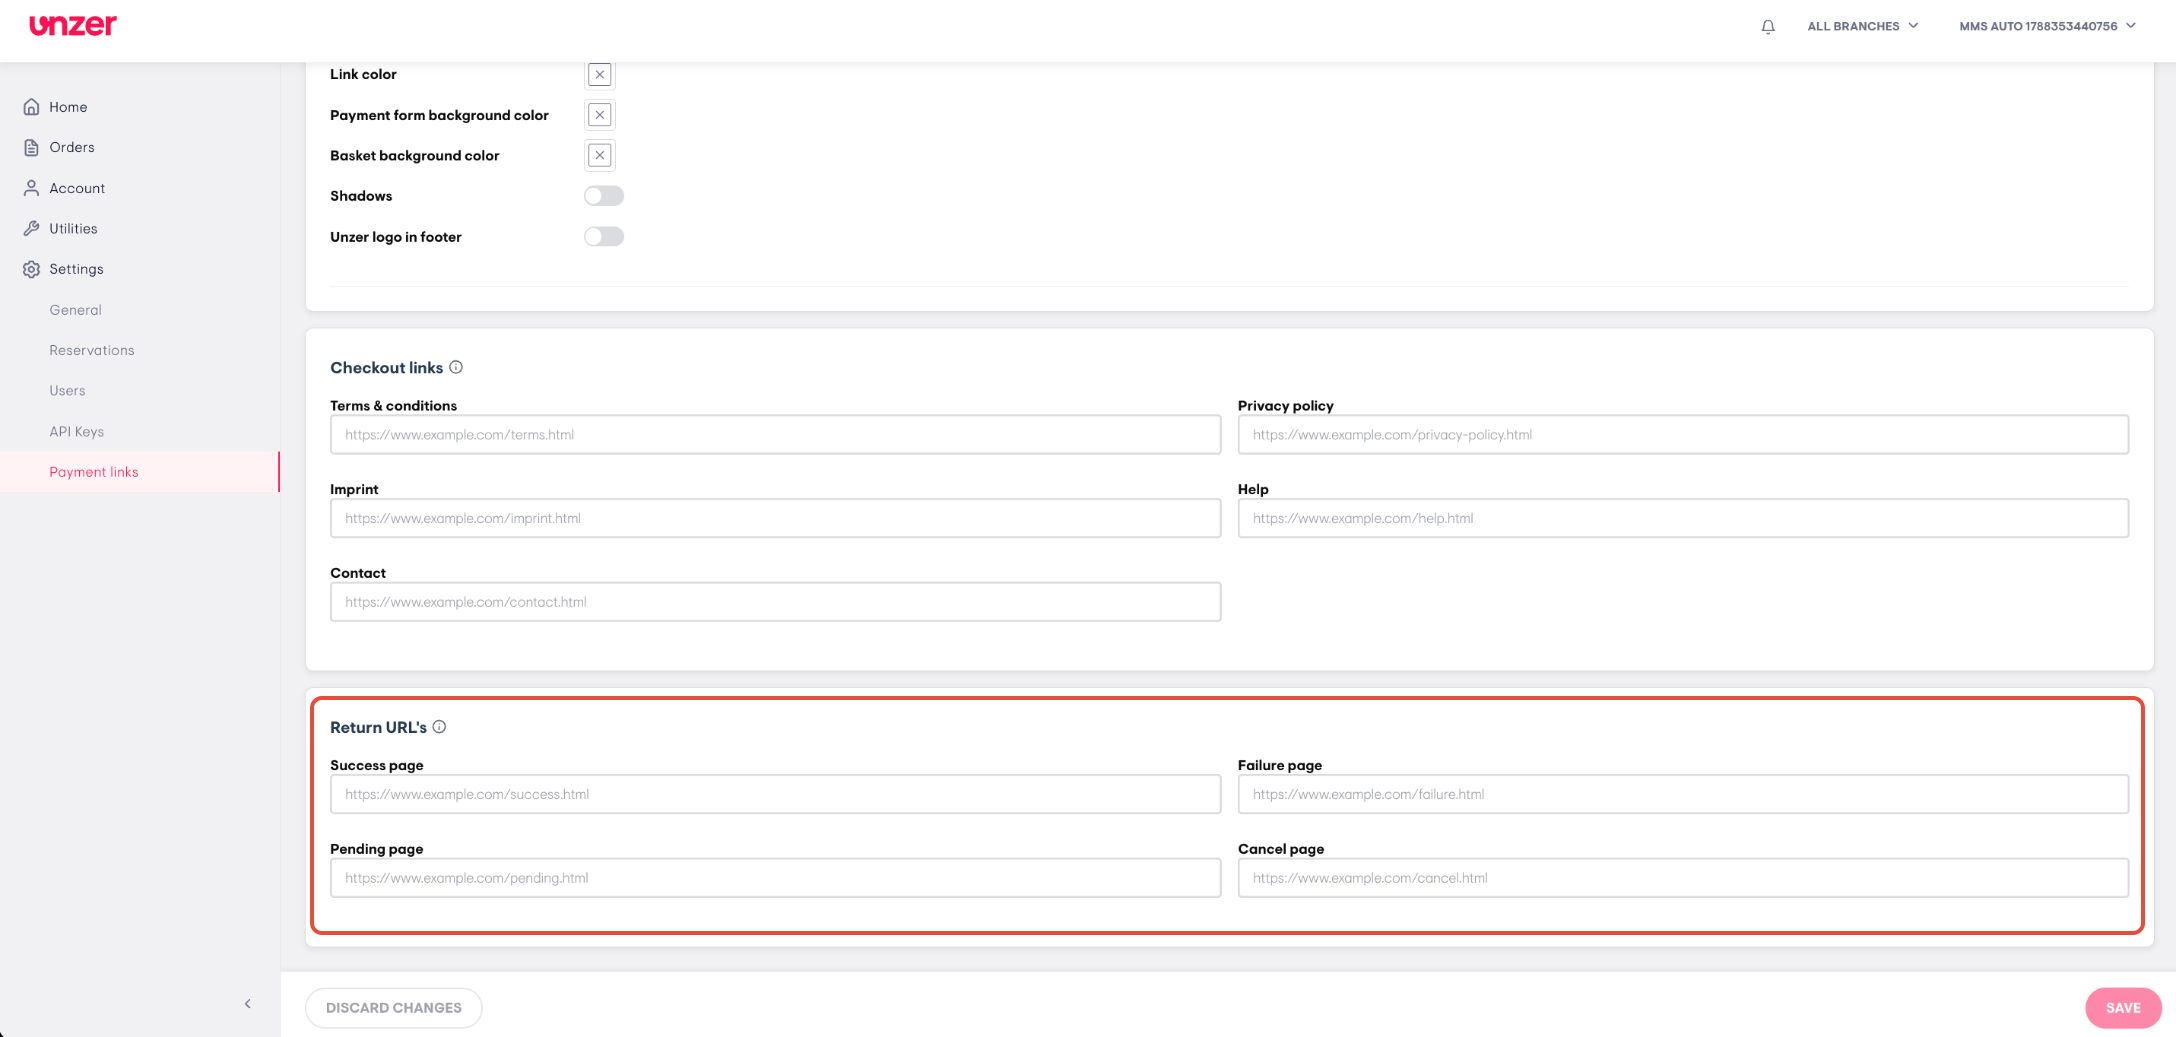
Task: Expand the All Branches dropdown
Action: 1863,26
